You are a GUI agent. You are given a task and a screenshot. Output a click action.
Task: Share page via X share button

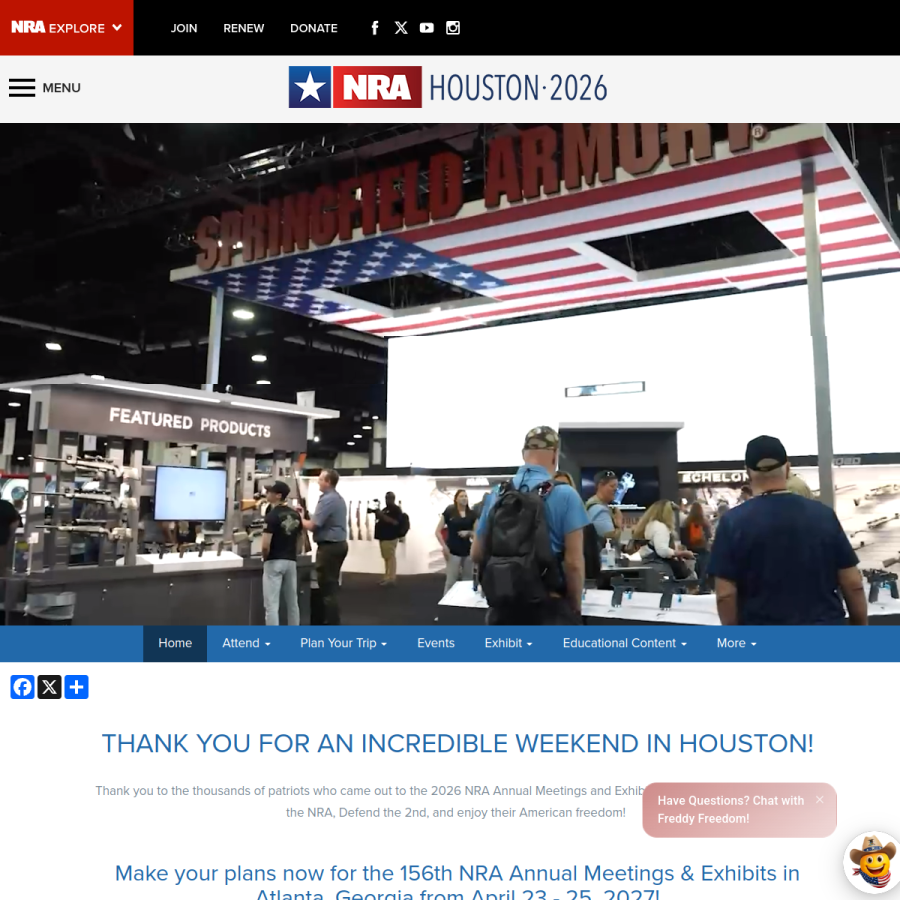49,687
